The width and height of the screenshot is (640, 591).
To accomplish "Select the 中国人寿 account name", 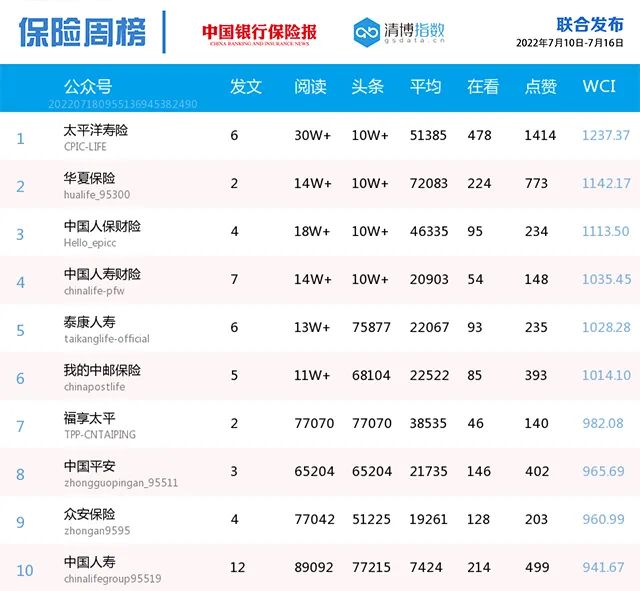I will pyautogui.click(x=89, y=562).
